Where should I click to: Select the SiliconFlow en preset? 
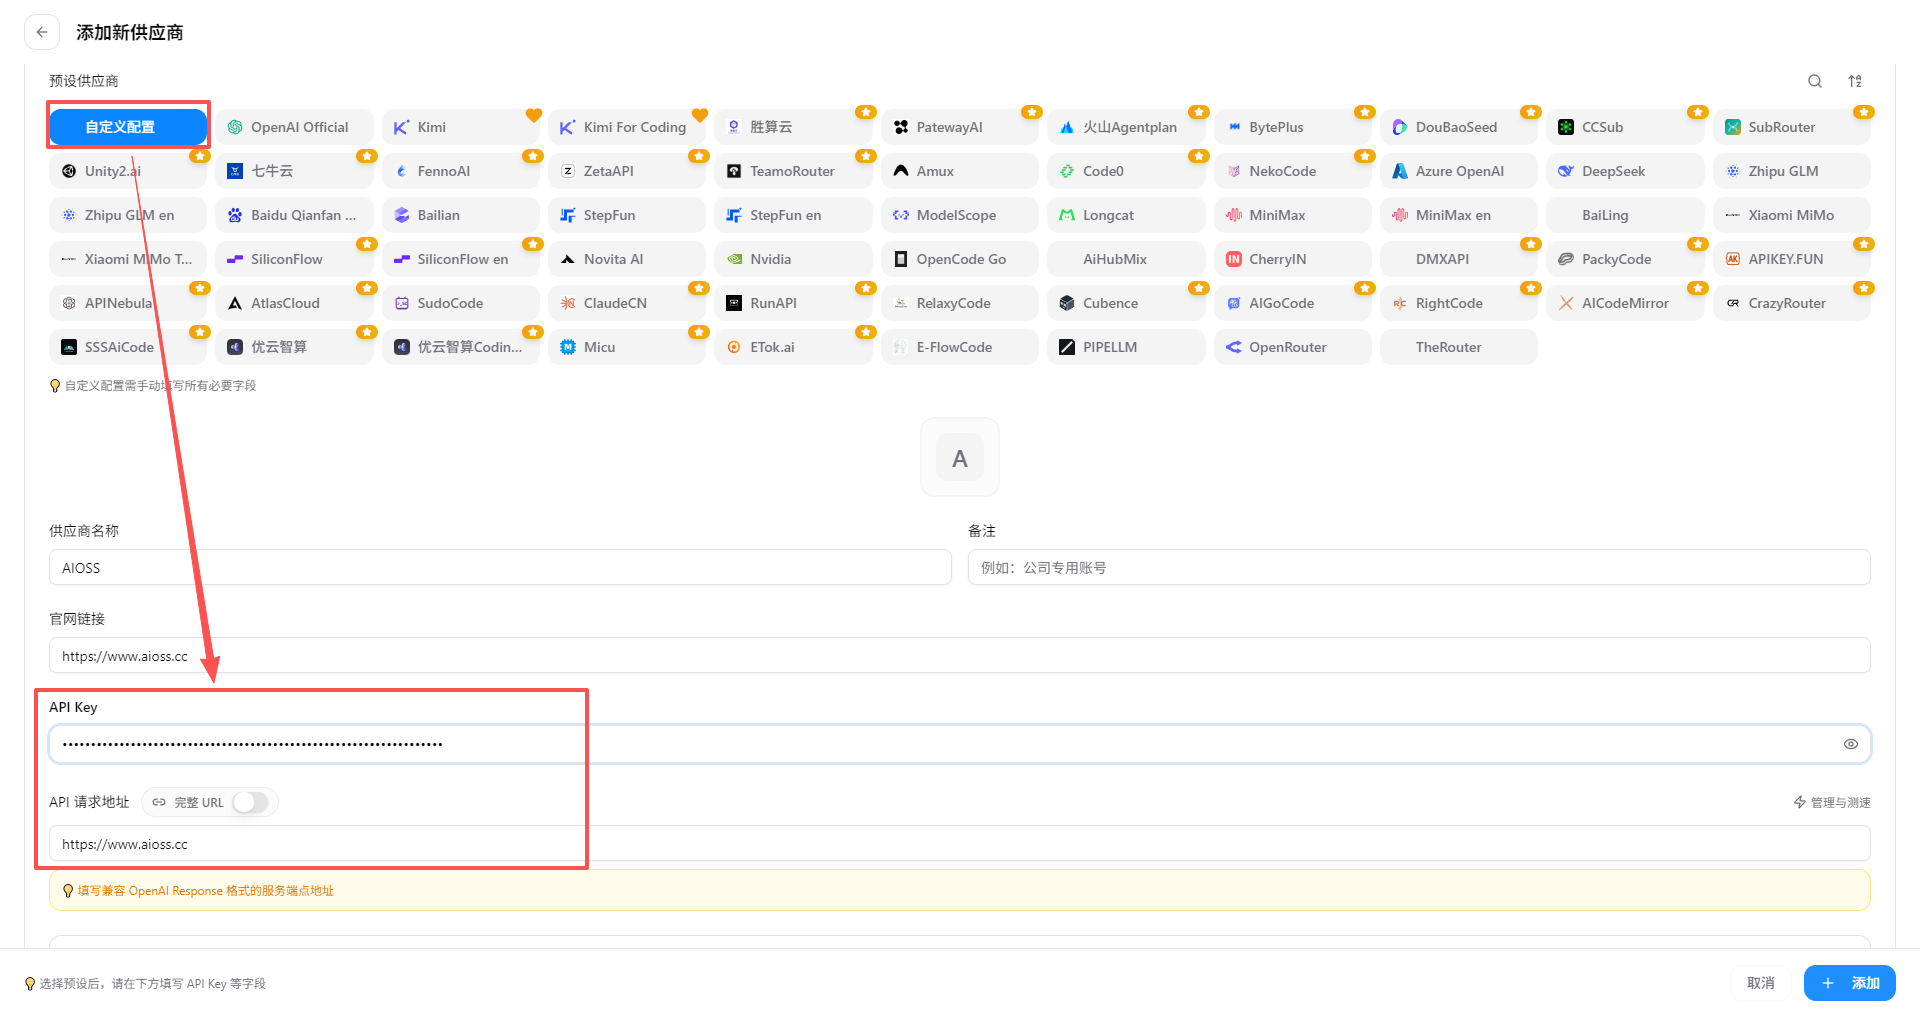(x=461, y=259)
